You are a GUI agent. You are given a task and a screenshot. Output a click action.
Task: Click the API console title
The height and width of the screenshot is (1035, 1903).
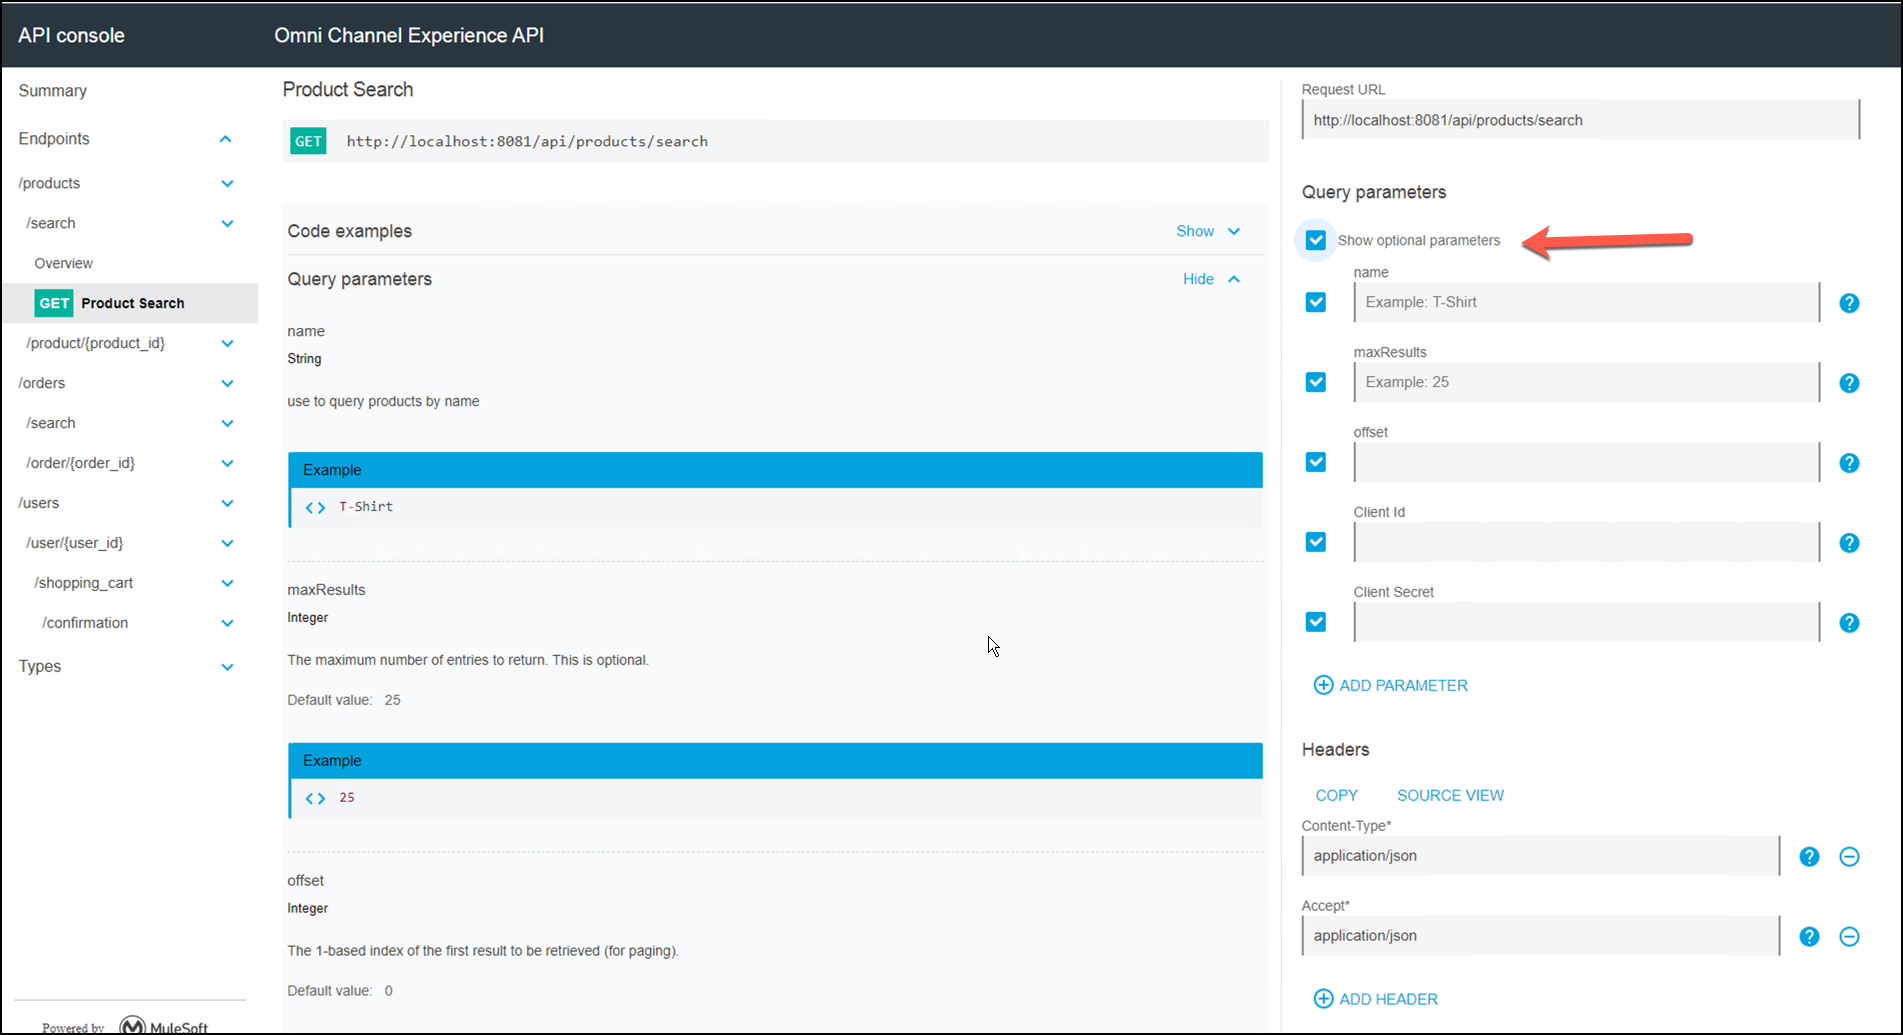coord(72,35)
